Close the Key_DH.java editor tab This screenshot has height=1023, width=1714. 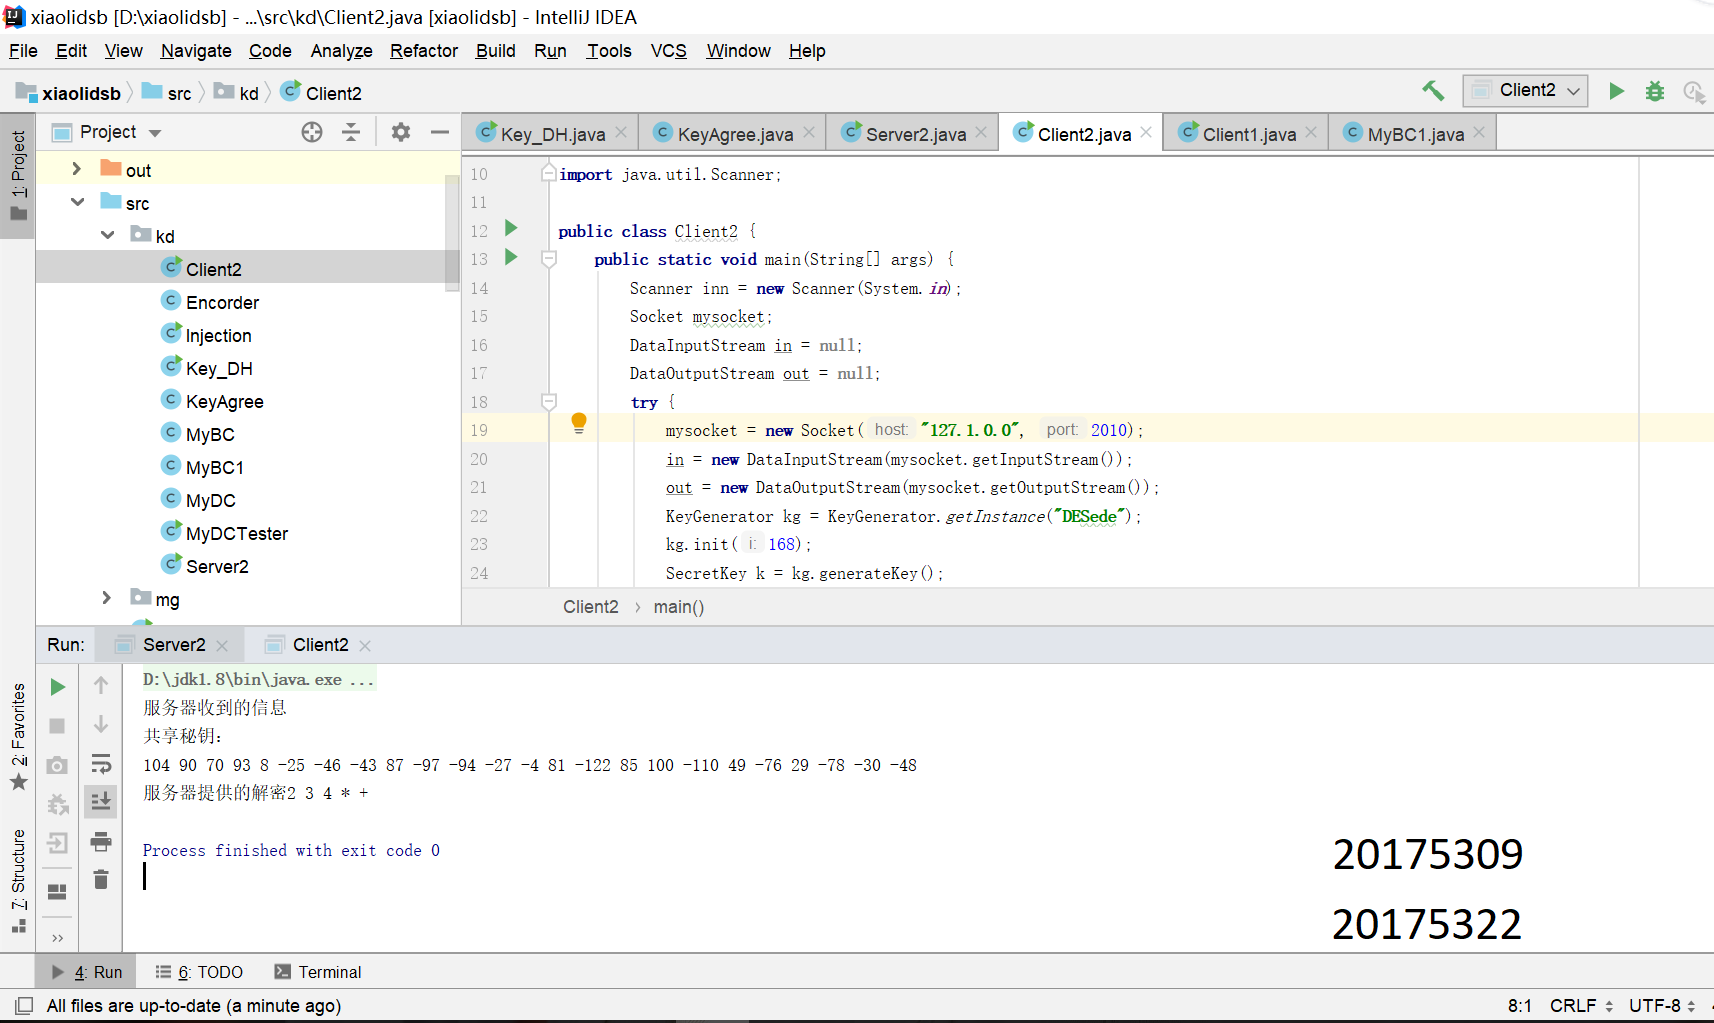[621, 132]
